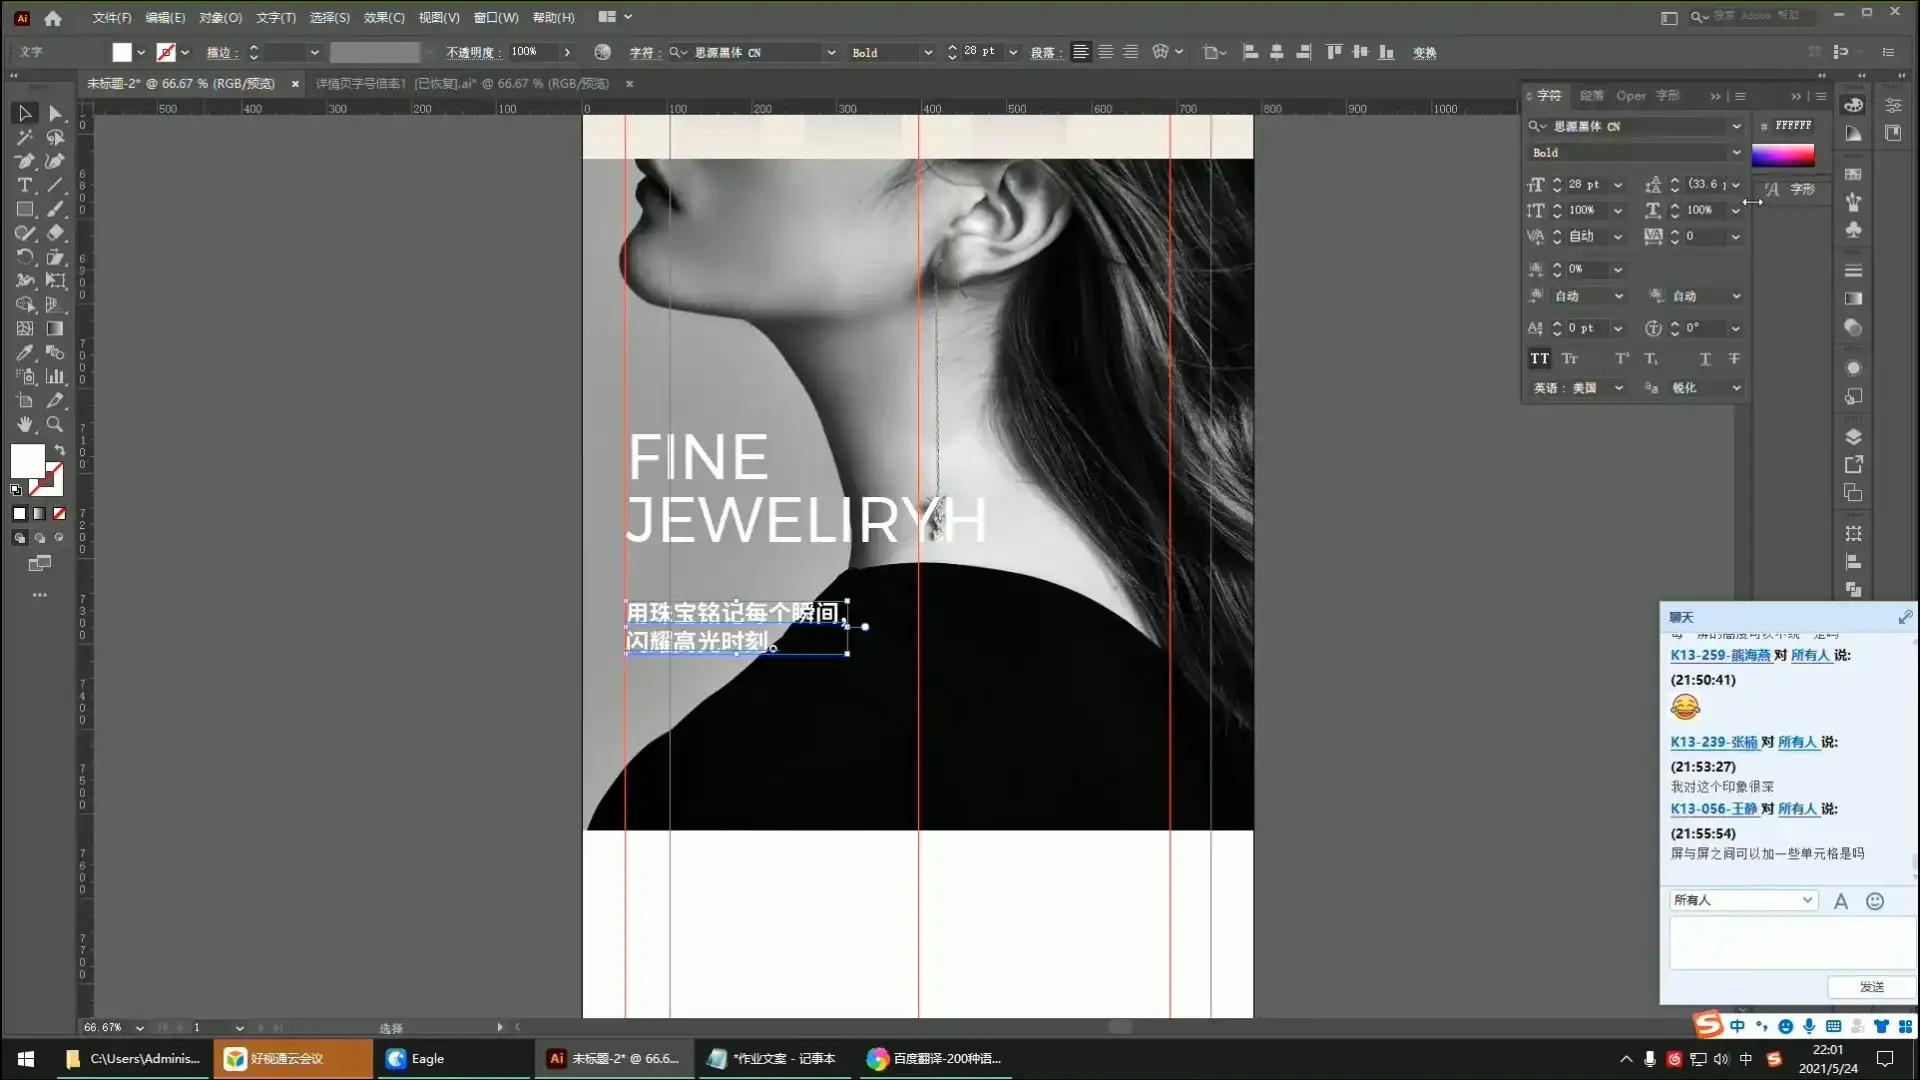
Task: Pick the Eyedropper tool
Action: 24,353
